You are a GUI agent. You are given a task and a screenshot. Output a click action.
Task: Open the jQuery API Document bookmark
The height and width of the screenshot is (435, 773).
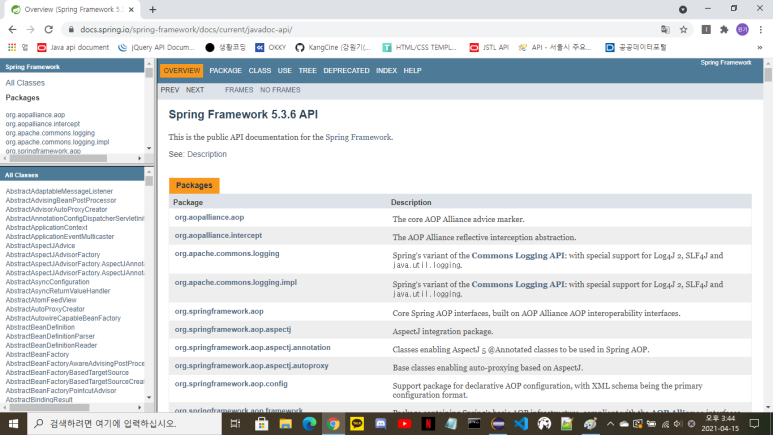(156, 47)
